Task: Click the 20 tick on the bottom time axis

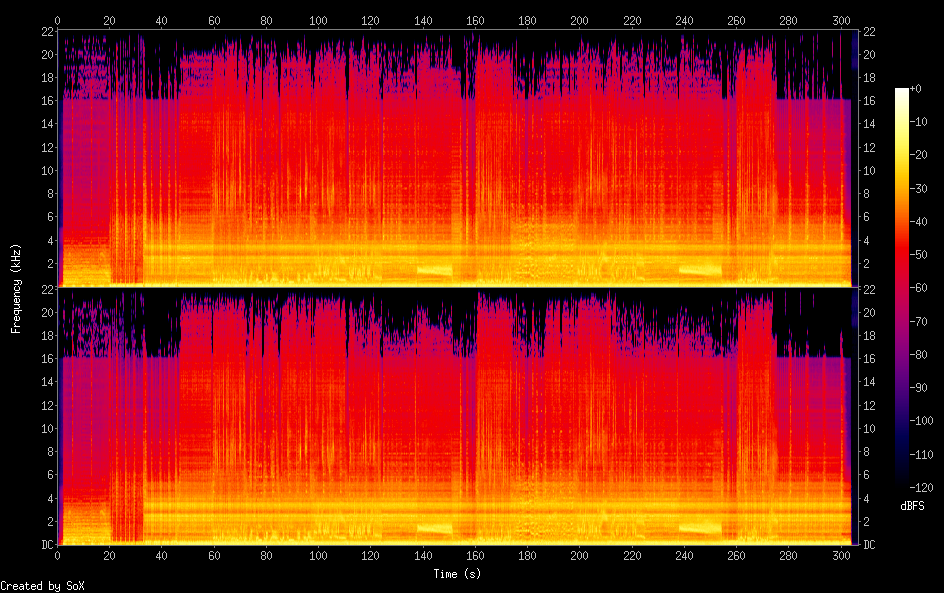Action: point(110,556)
